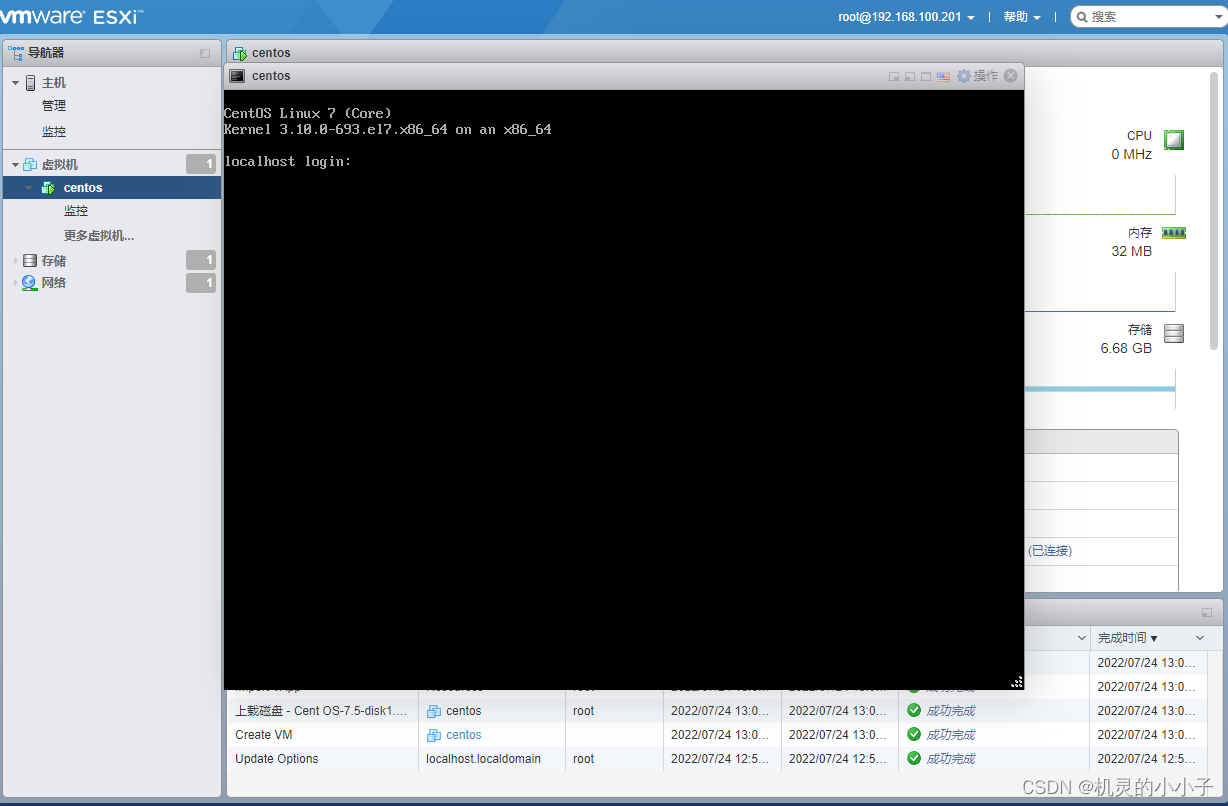Collapse the 主机 section

tap(14, 82)
